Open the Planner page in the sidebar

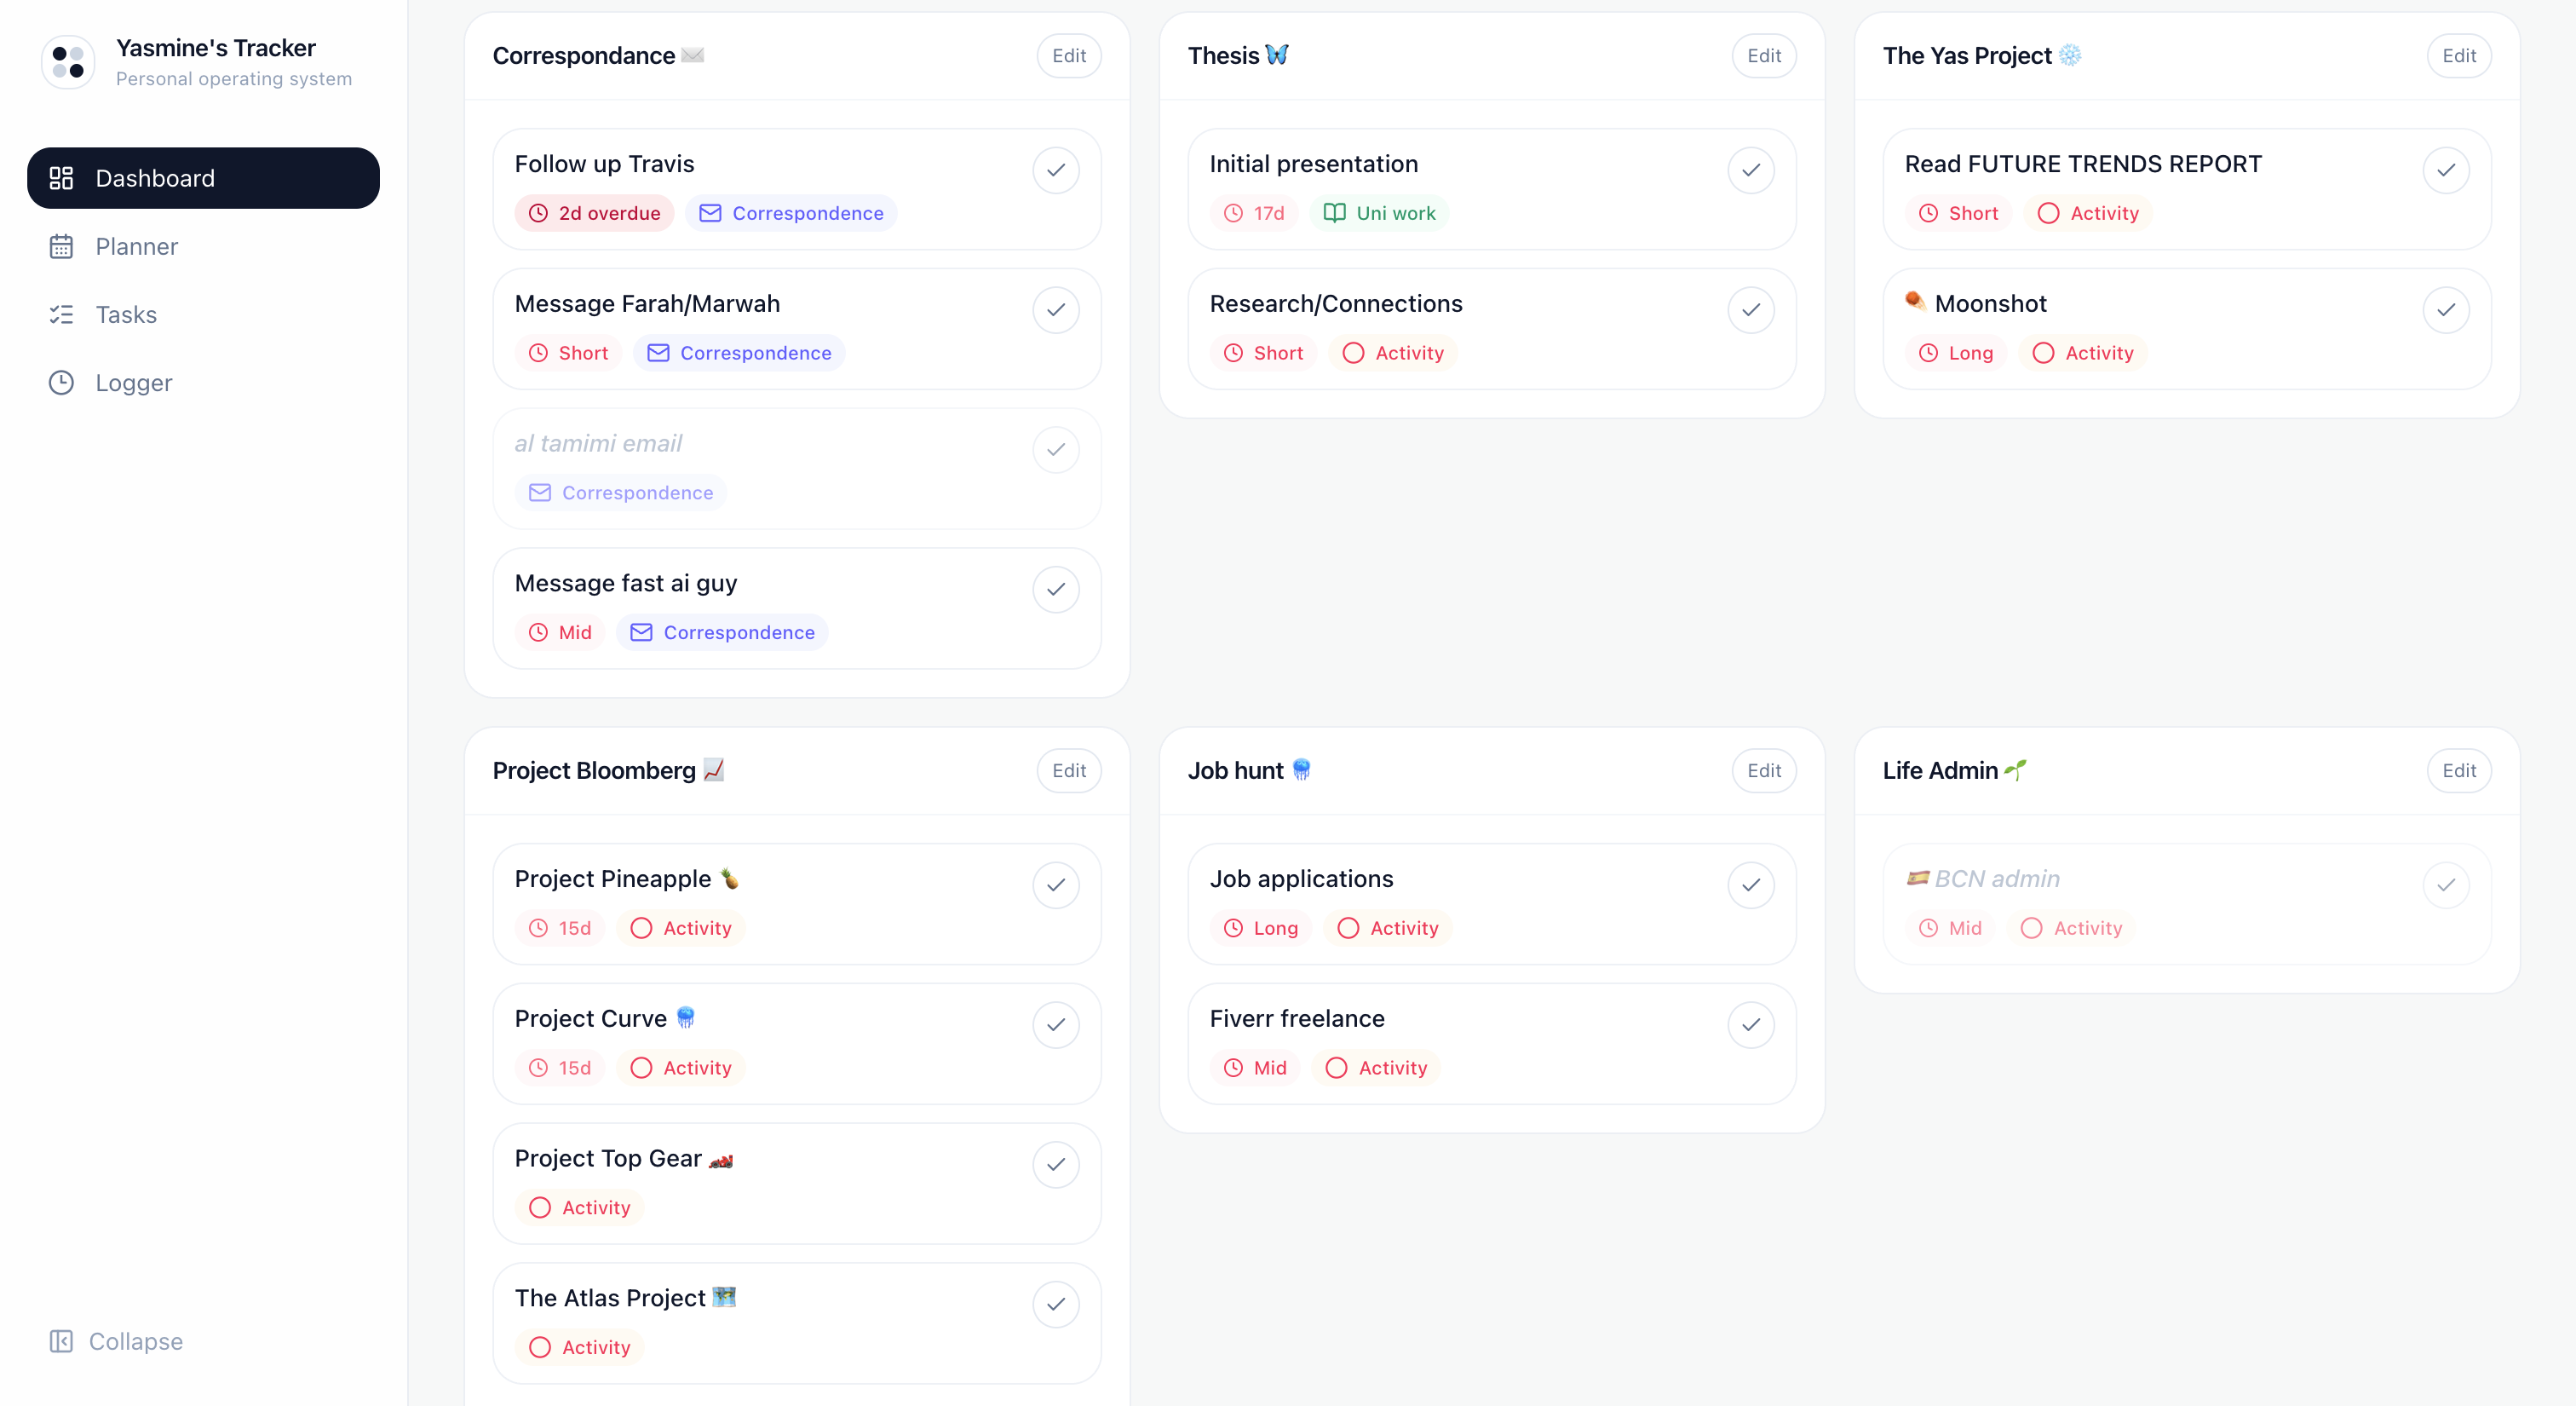point(203,246)
